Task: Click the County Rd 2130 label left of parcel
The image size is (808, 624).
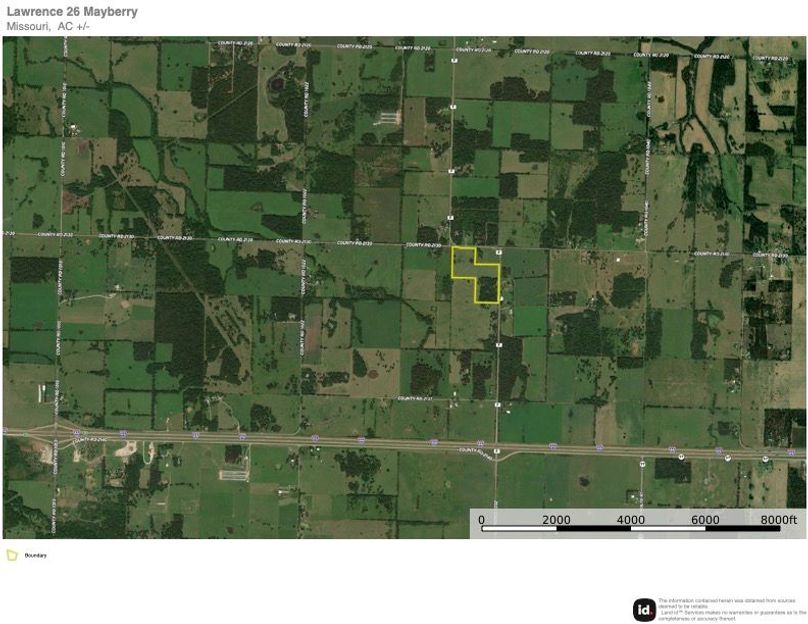Action: pyautogui.click(x=421, y=243)
